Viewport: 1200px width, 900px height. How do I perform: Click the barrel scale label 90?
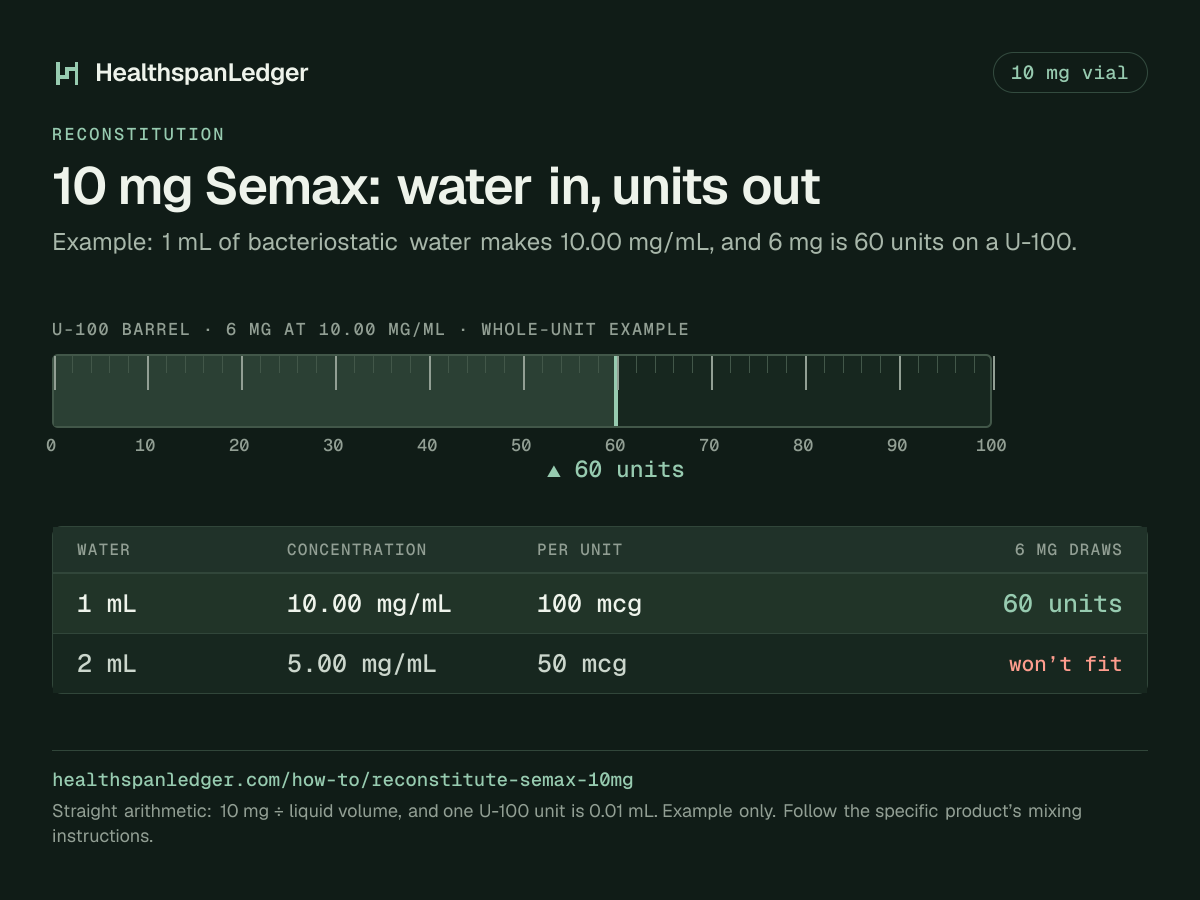[897, 446]
